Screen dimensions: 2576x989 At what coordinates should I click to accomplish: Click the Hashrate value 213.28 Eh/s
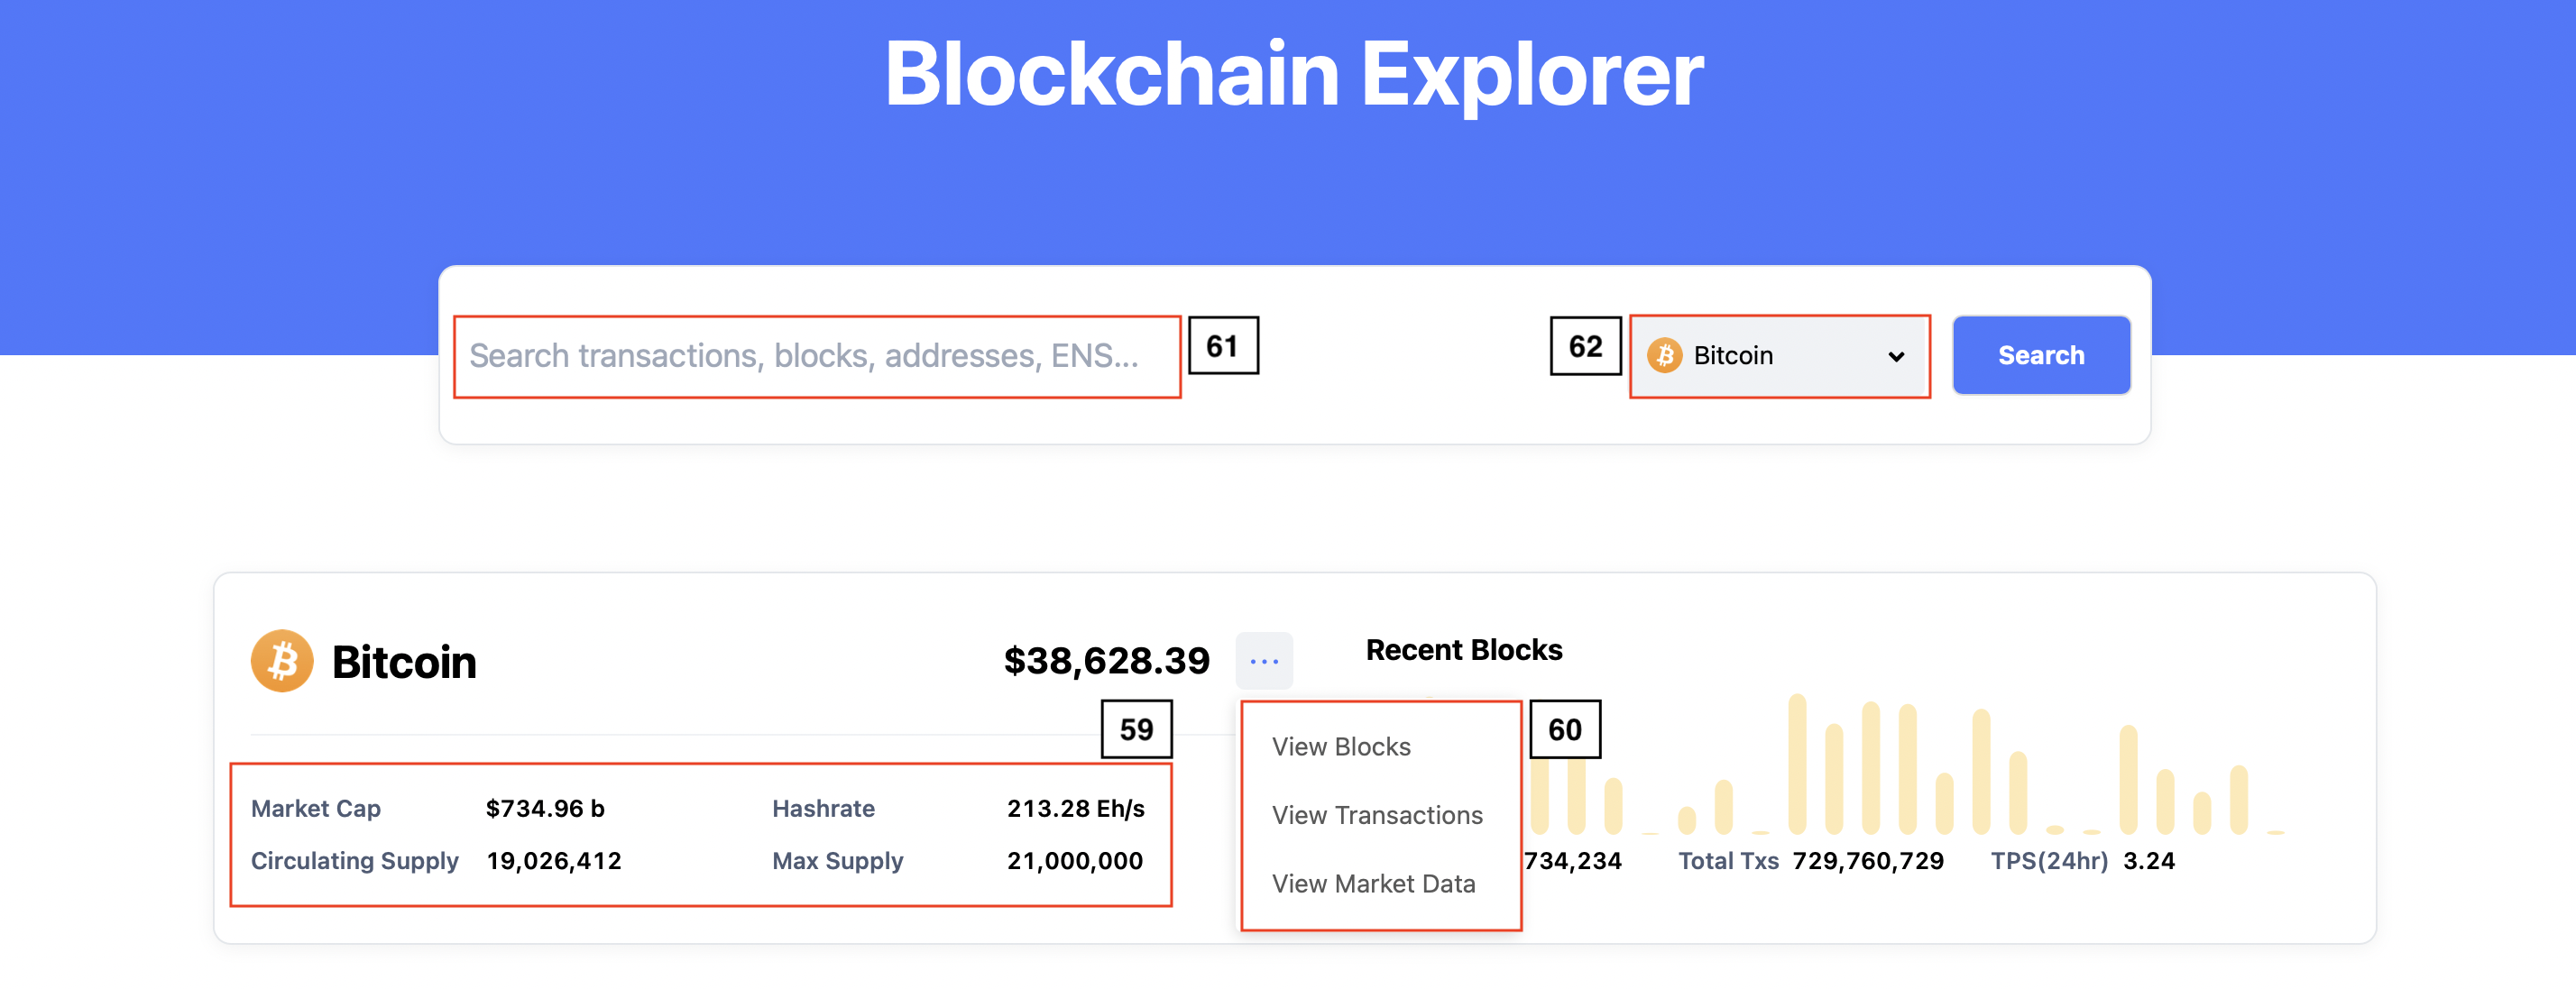(1075, 808)
